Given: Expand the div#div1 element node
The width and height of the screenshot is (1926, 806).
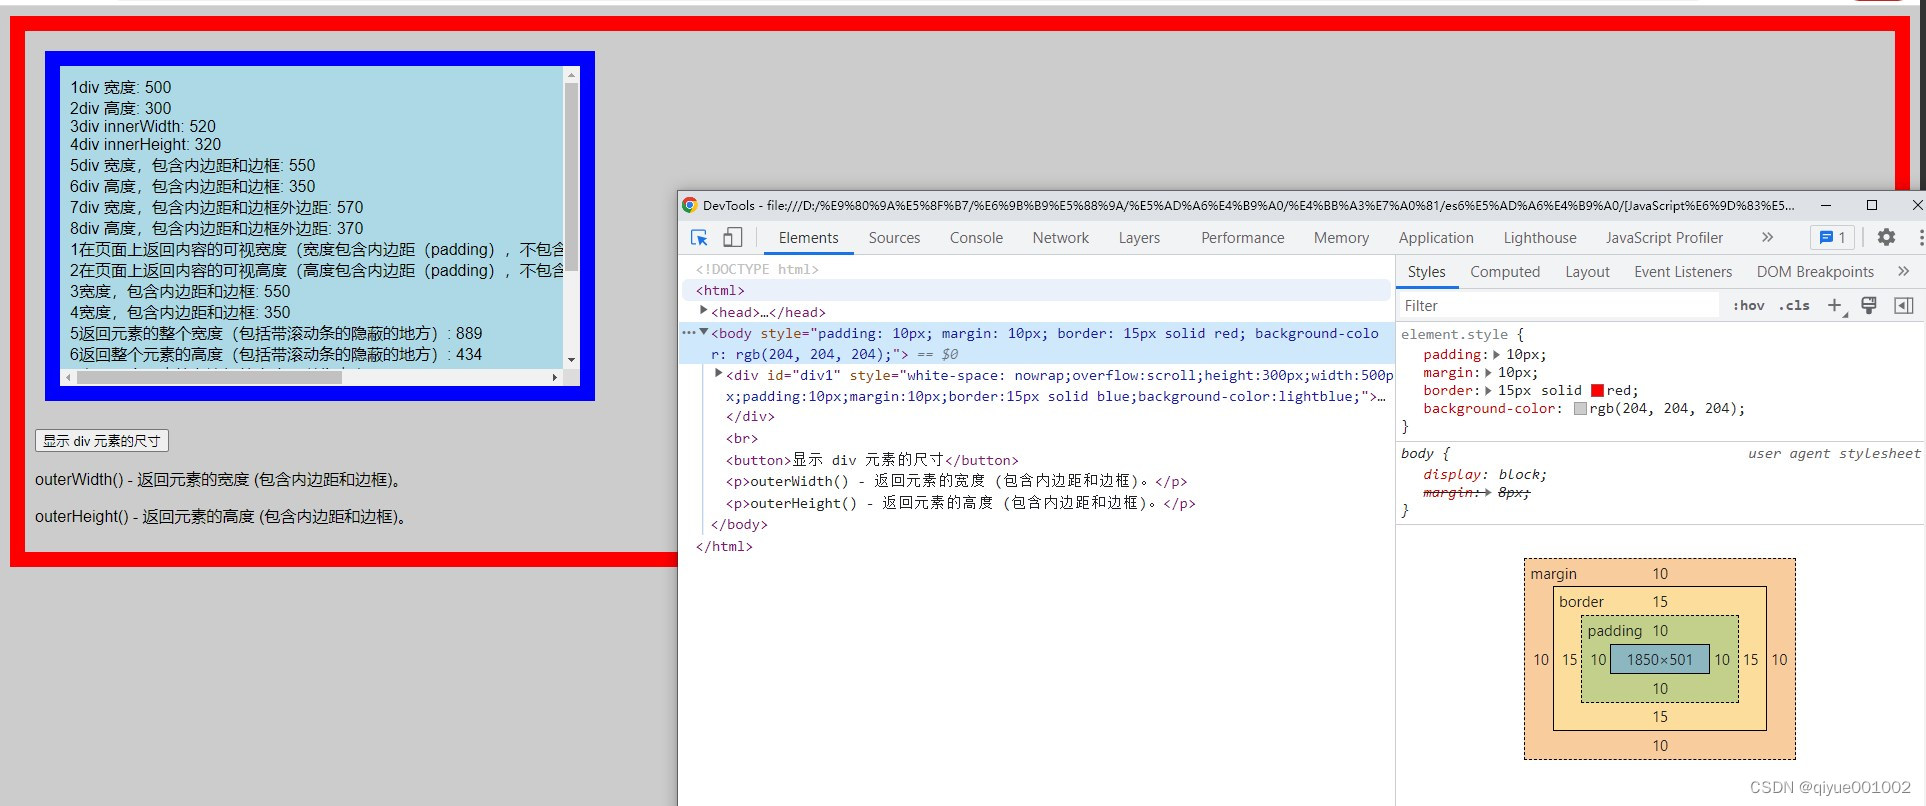Looking at the screenshot, I should [x=718, y=374].
